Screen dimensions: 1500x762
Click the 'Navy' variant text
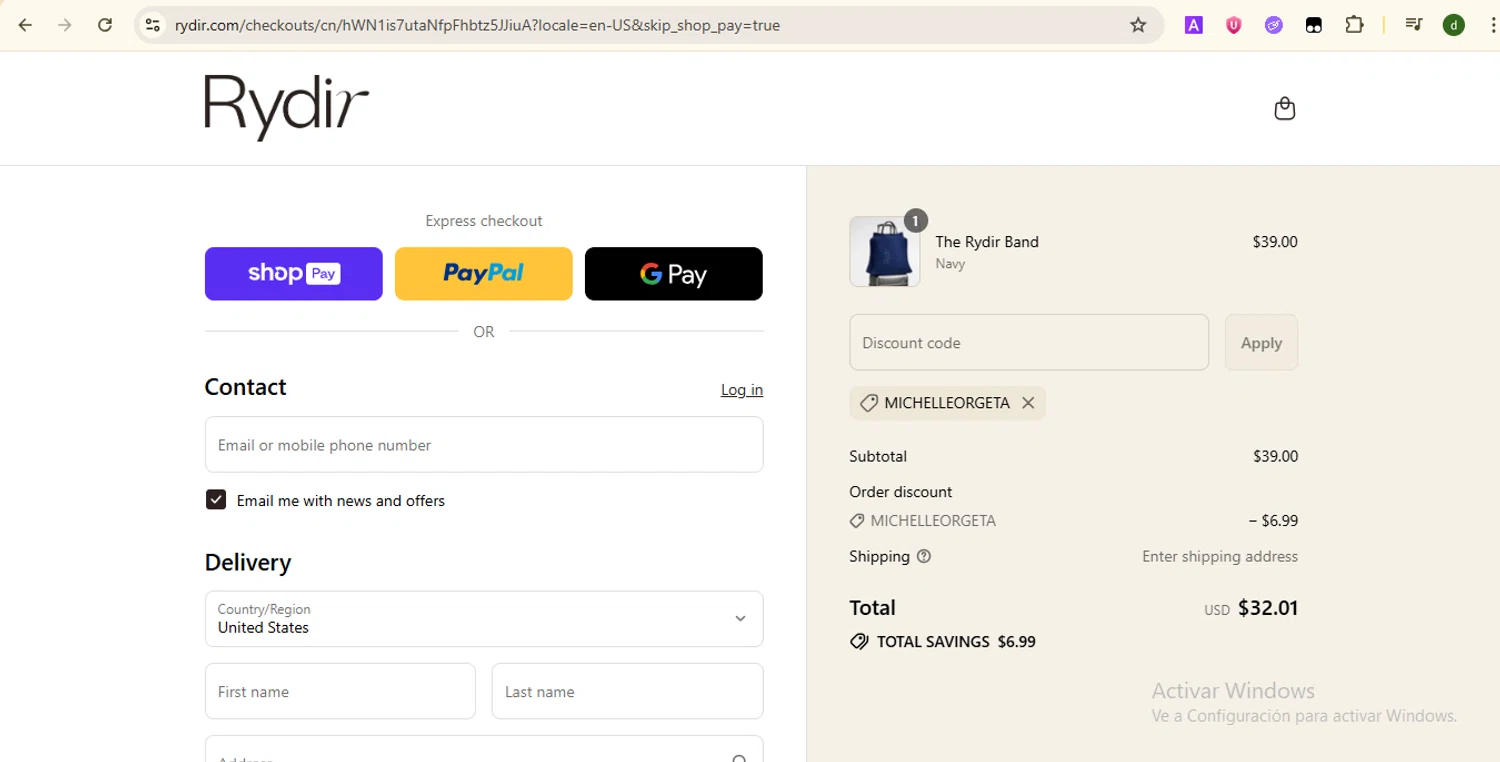tap(950, 264)
